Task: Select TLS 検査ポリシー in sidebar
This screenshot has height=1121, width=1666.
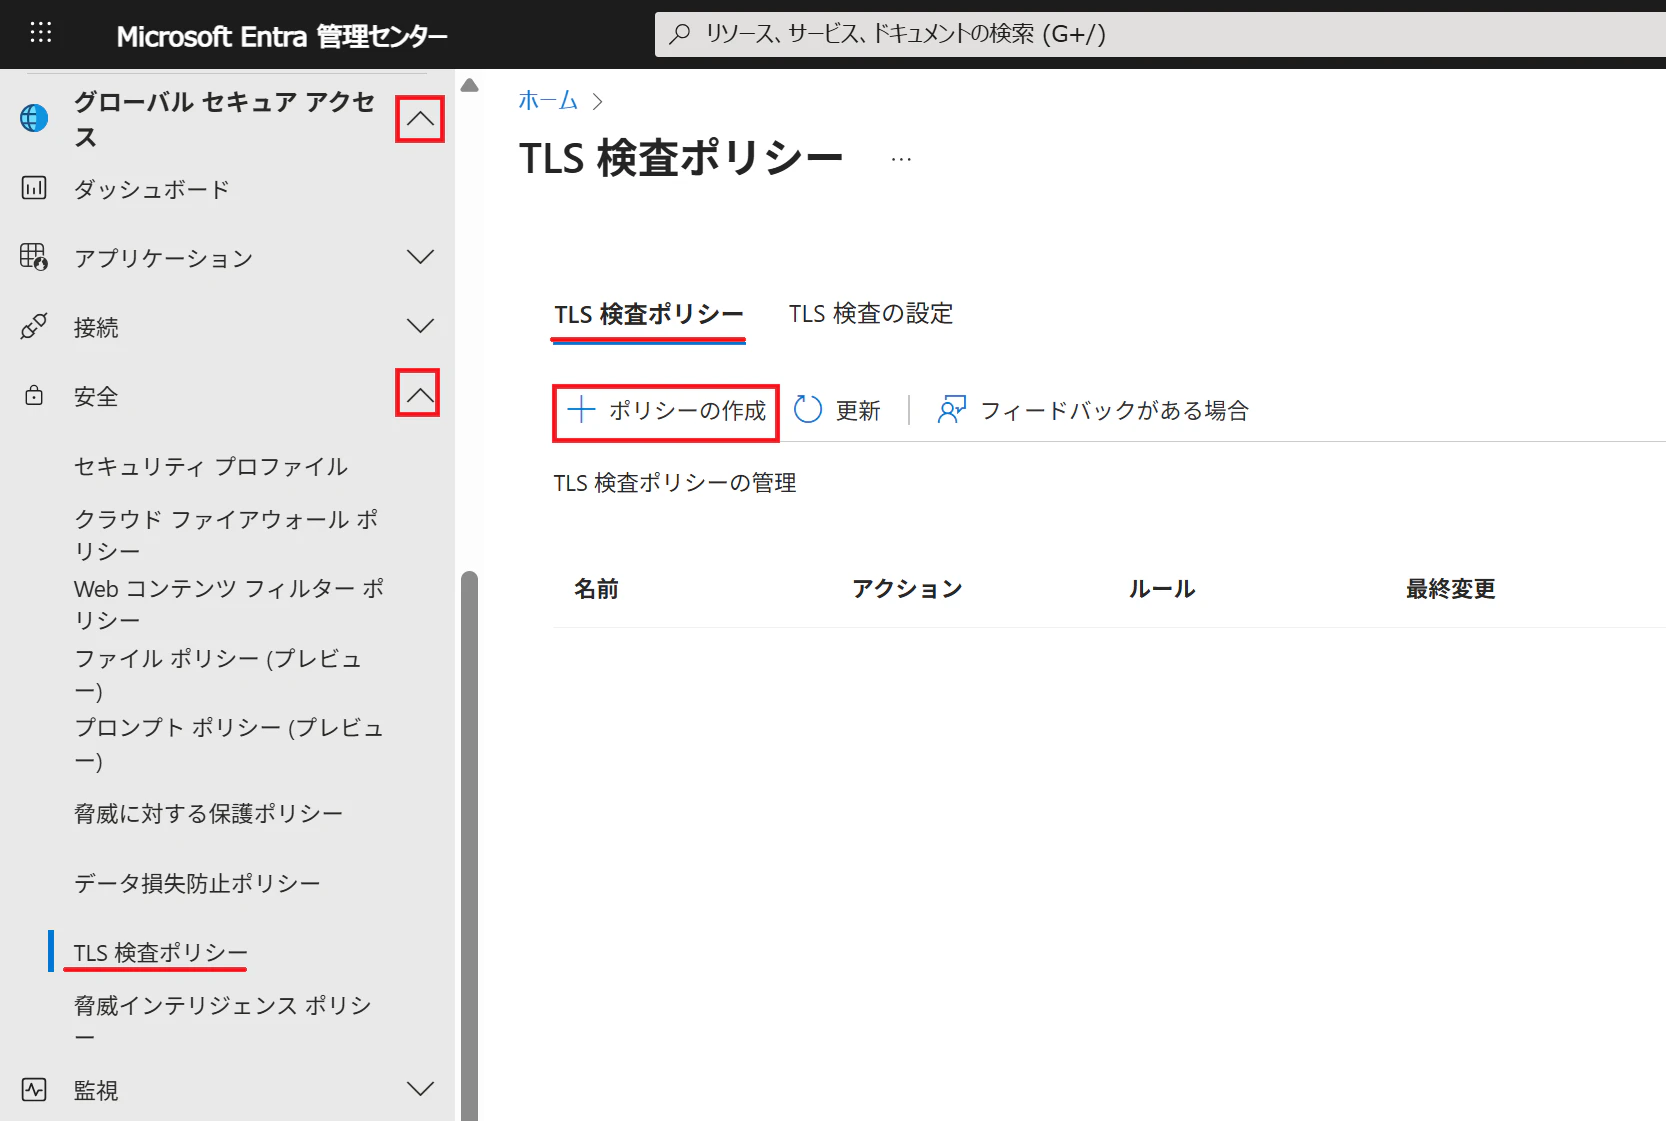Action: tap(161, 952)
